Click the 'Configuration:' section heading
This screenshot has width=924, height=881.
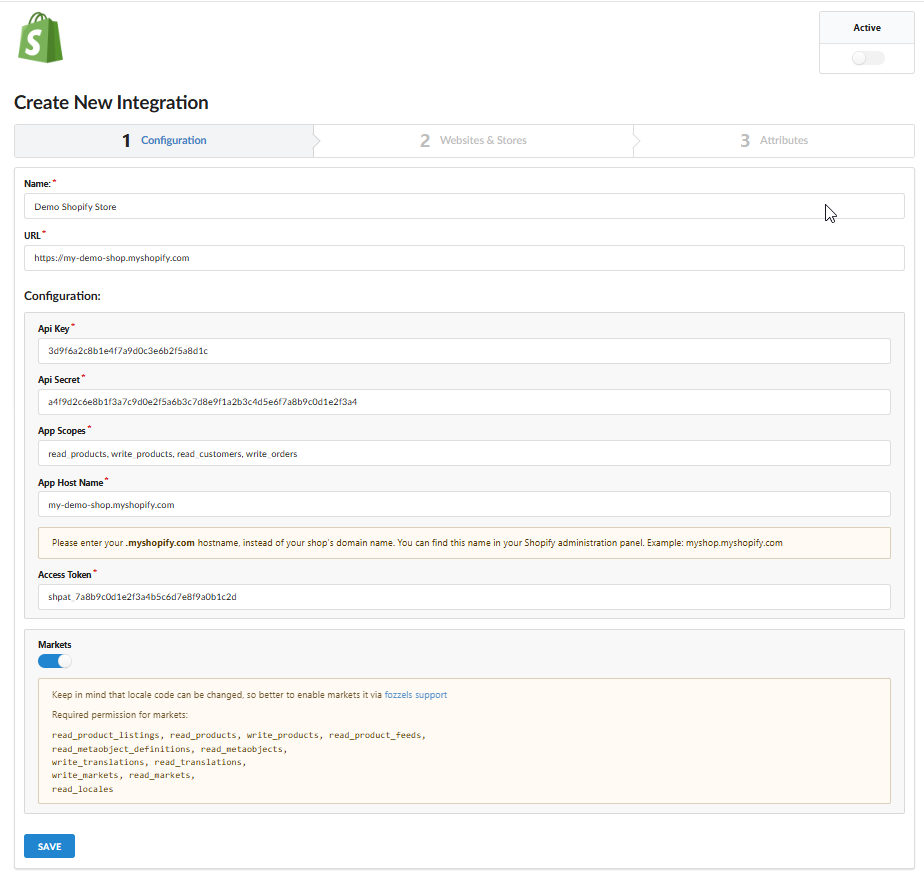coord(62,296)
